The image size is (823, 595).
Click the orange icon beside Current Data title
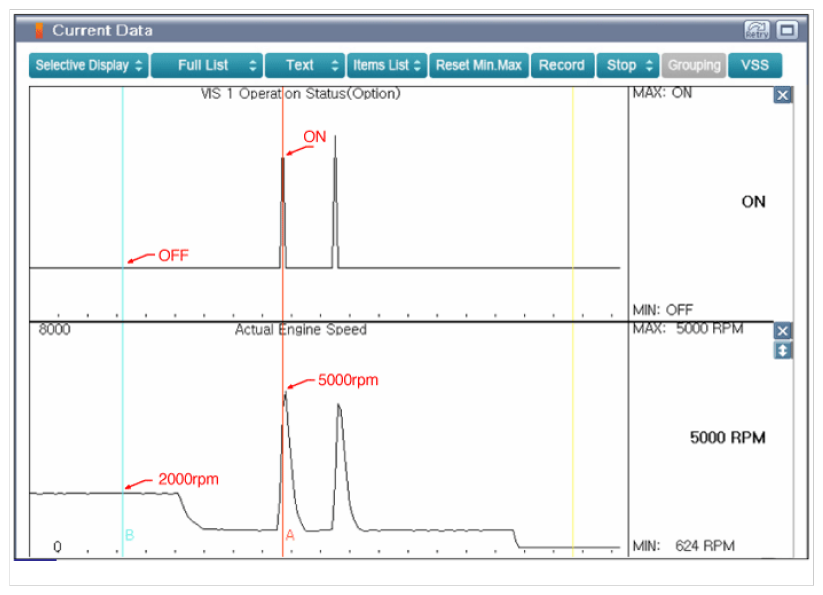coord(39,31)
